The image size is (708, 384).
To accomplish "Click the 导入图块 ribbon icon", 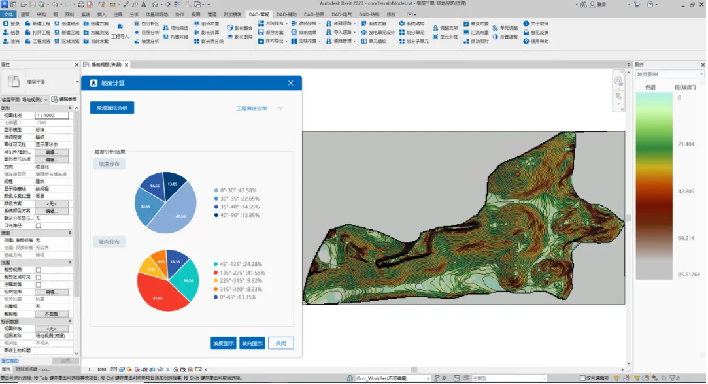I will click(x=328, y=33).
